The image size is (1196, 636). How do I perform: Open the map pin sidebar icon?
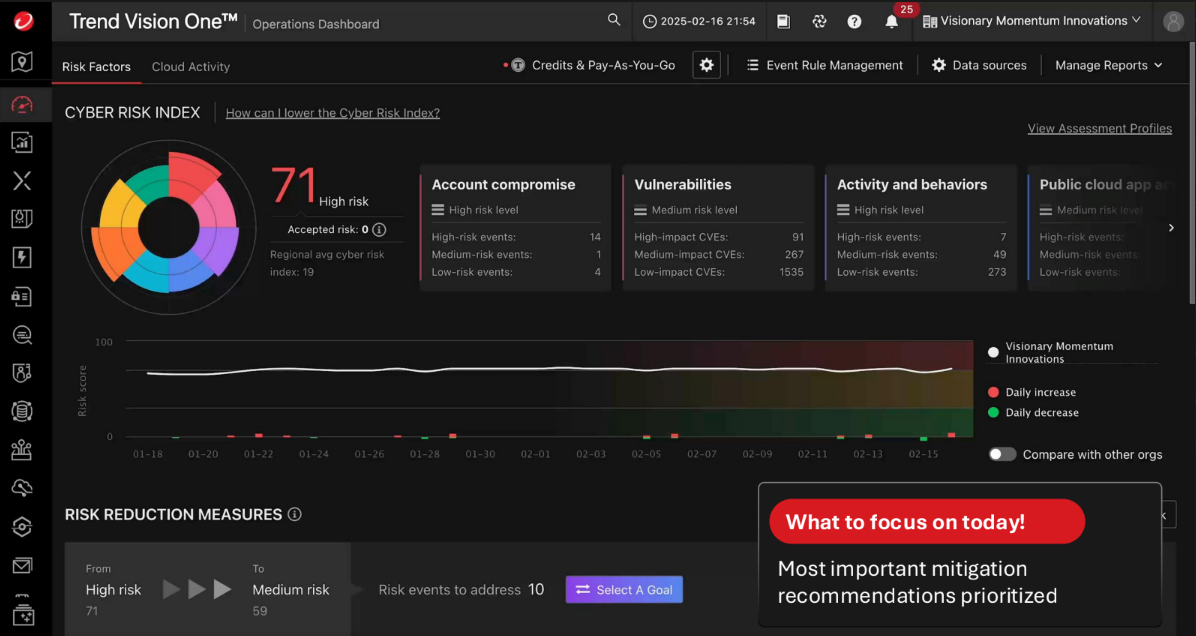pos(22,63)
